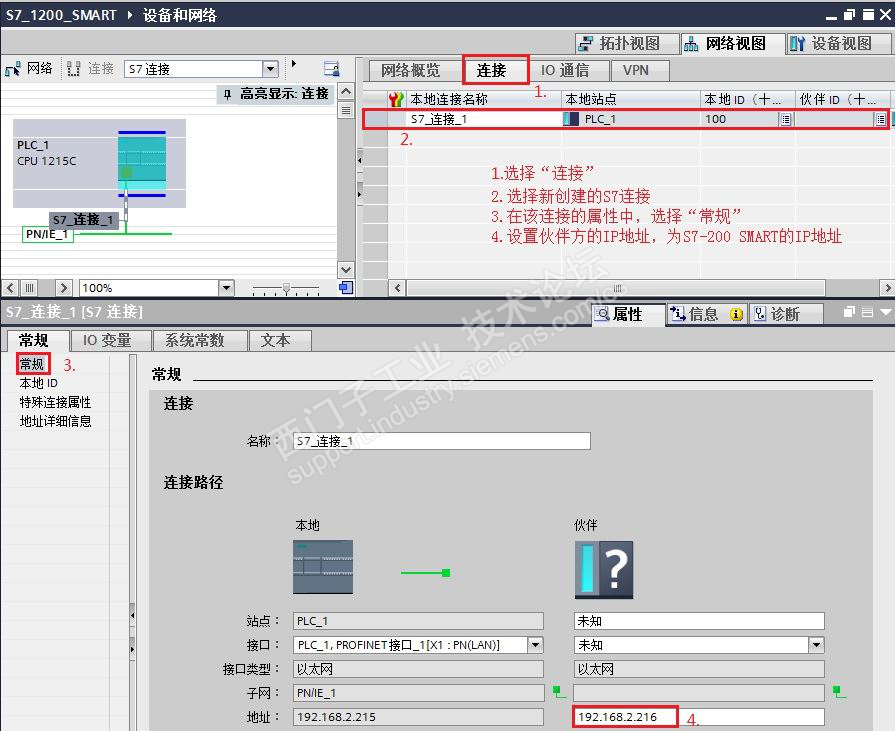The width and height of the screenshot is (895, 731).
Task: Click the 本地站点 column header
Action: tap(631, 99)
